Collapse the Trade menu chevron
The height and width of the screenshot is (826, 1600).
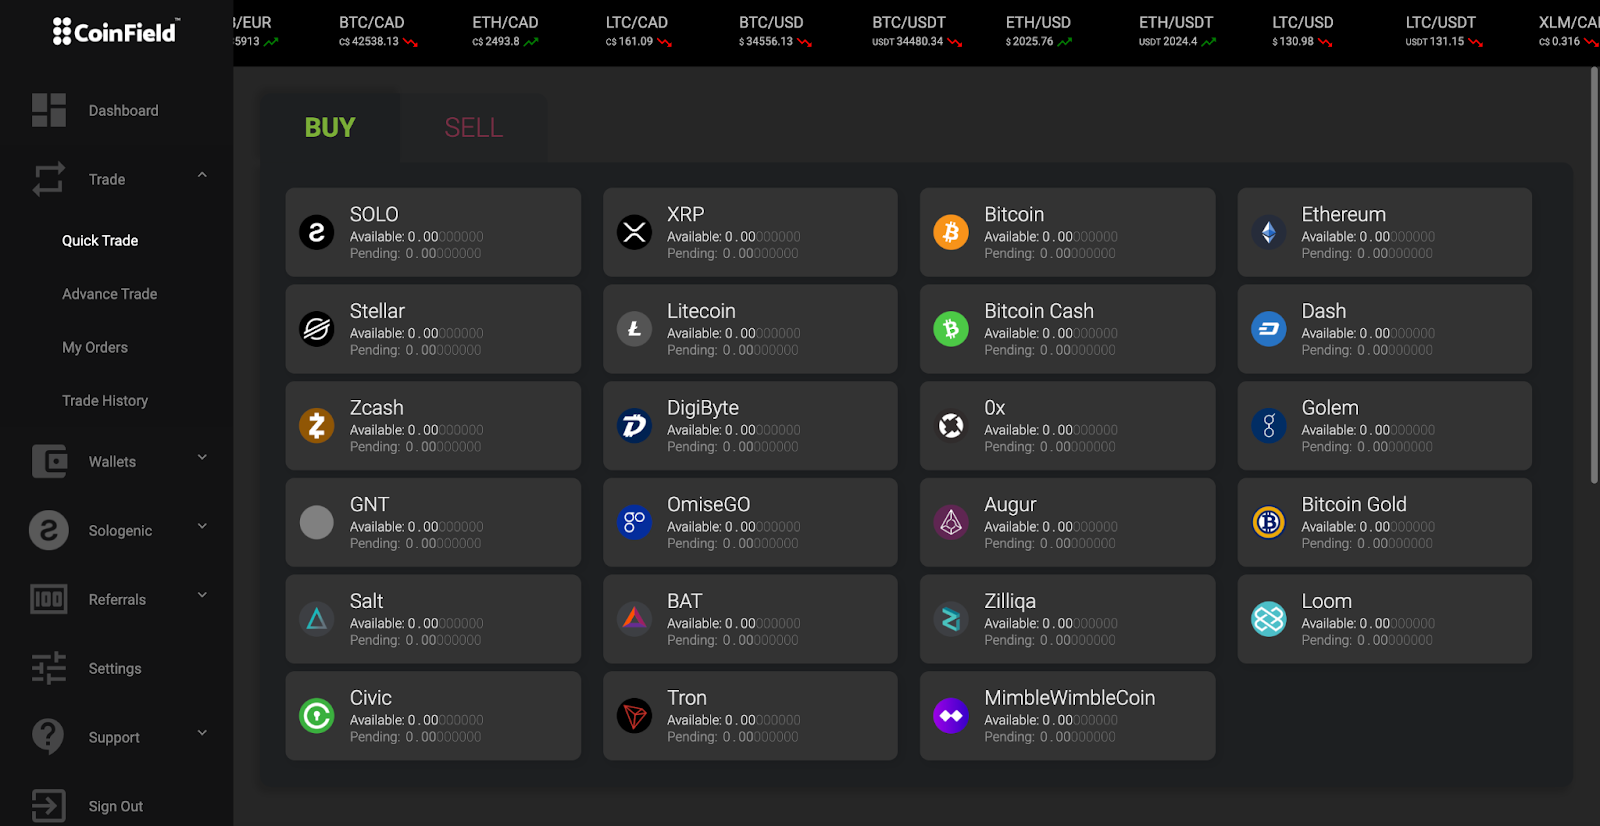(202, 175)
